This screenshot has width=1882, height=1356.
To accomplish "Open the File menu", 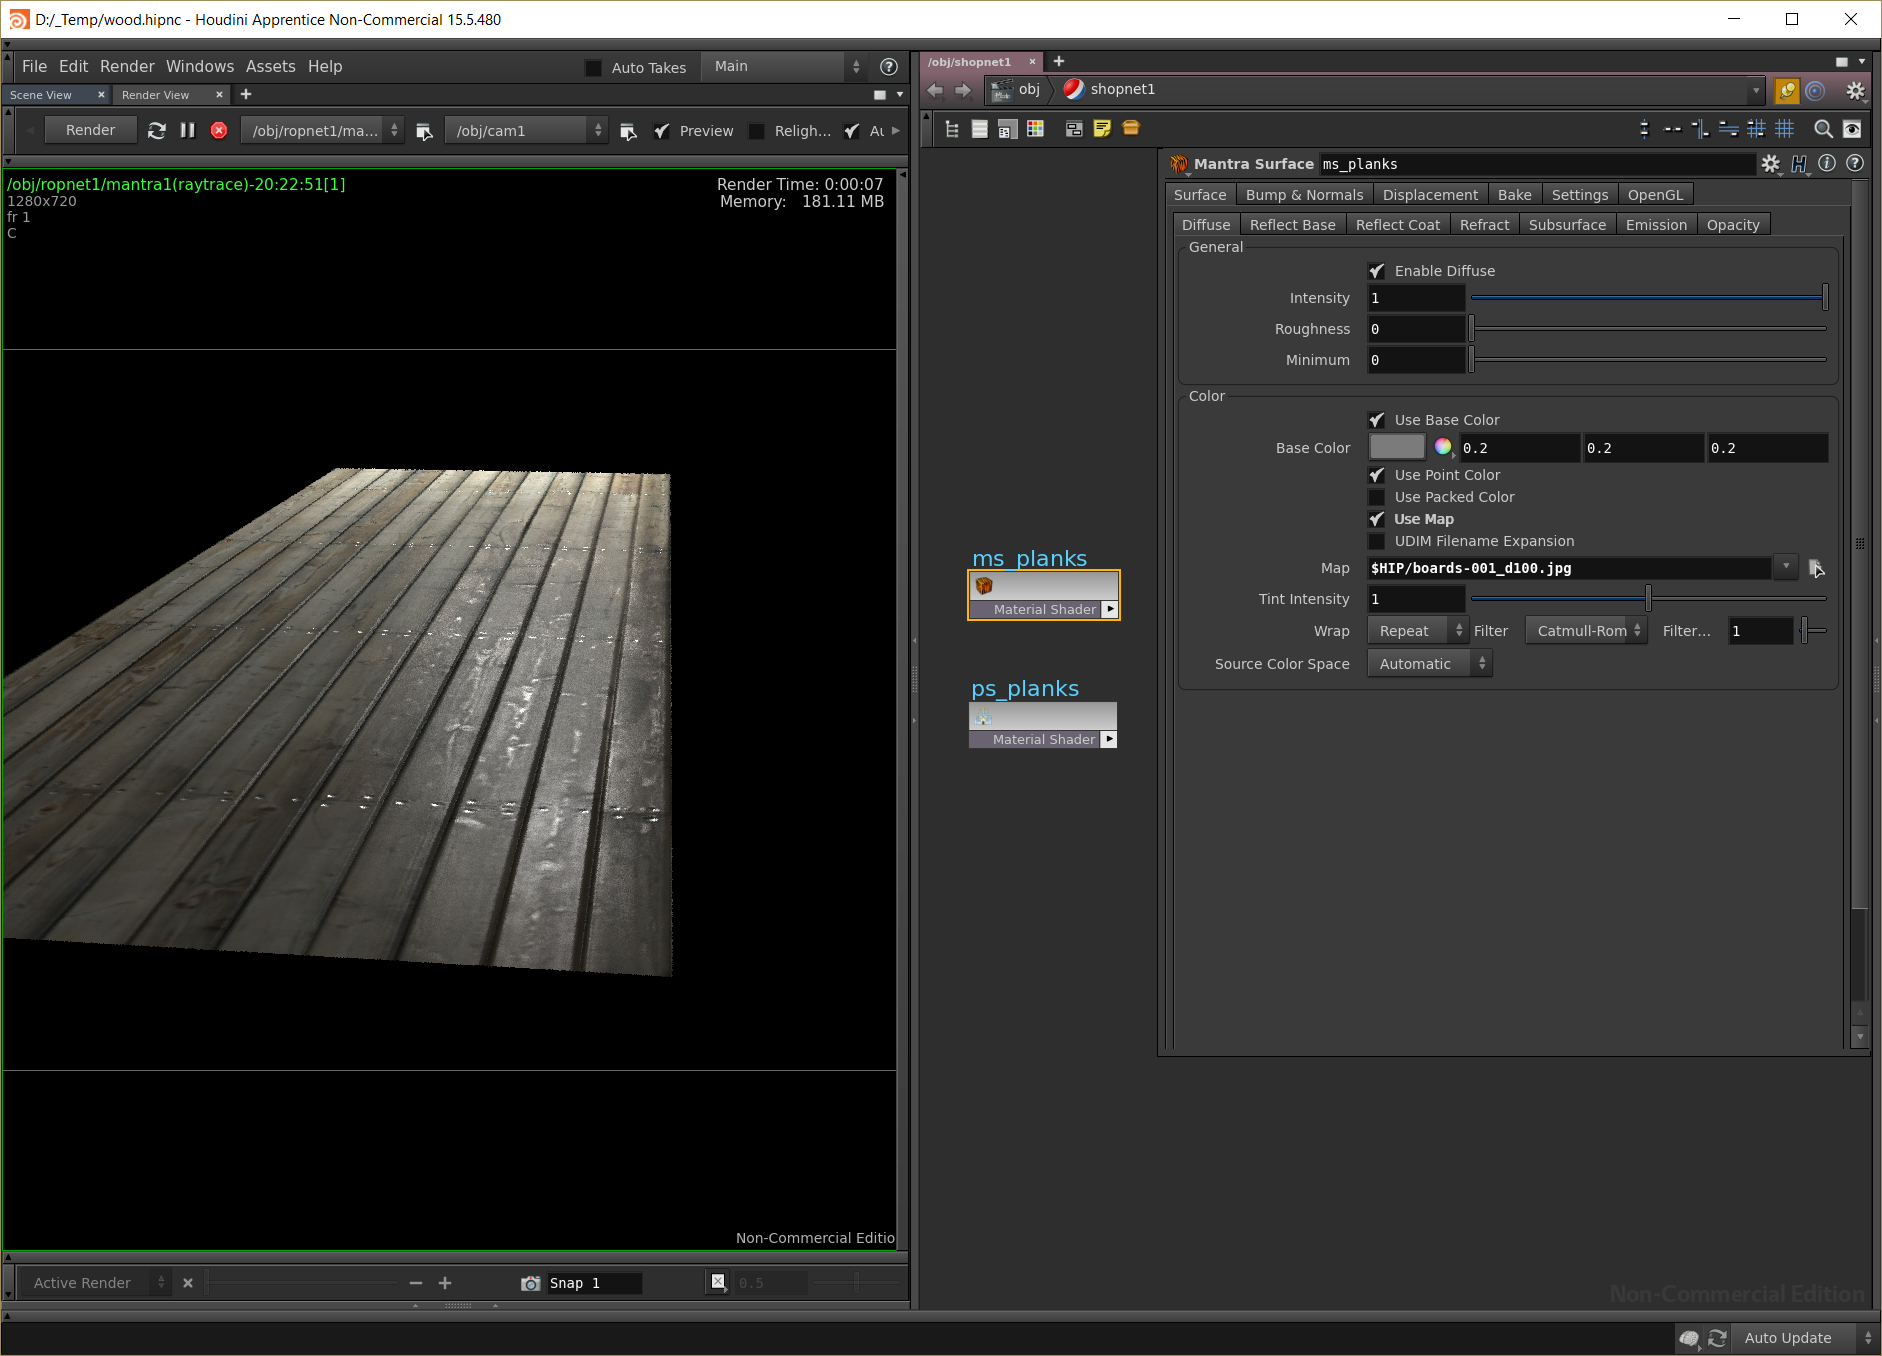I will point(34,67).
